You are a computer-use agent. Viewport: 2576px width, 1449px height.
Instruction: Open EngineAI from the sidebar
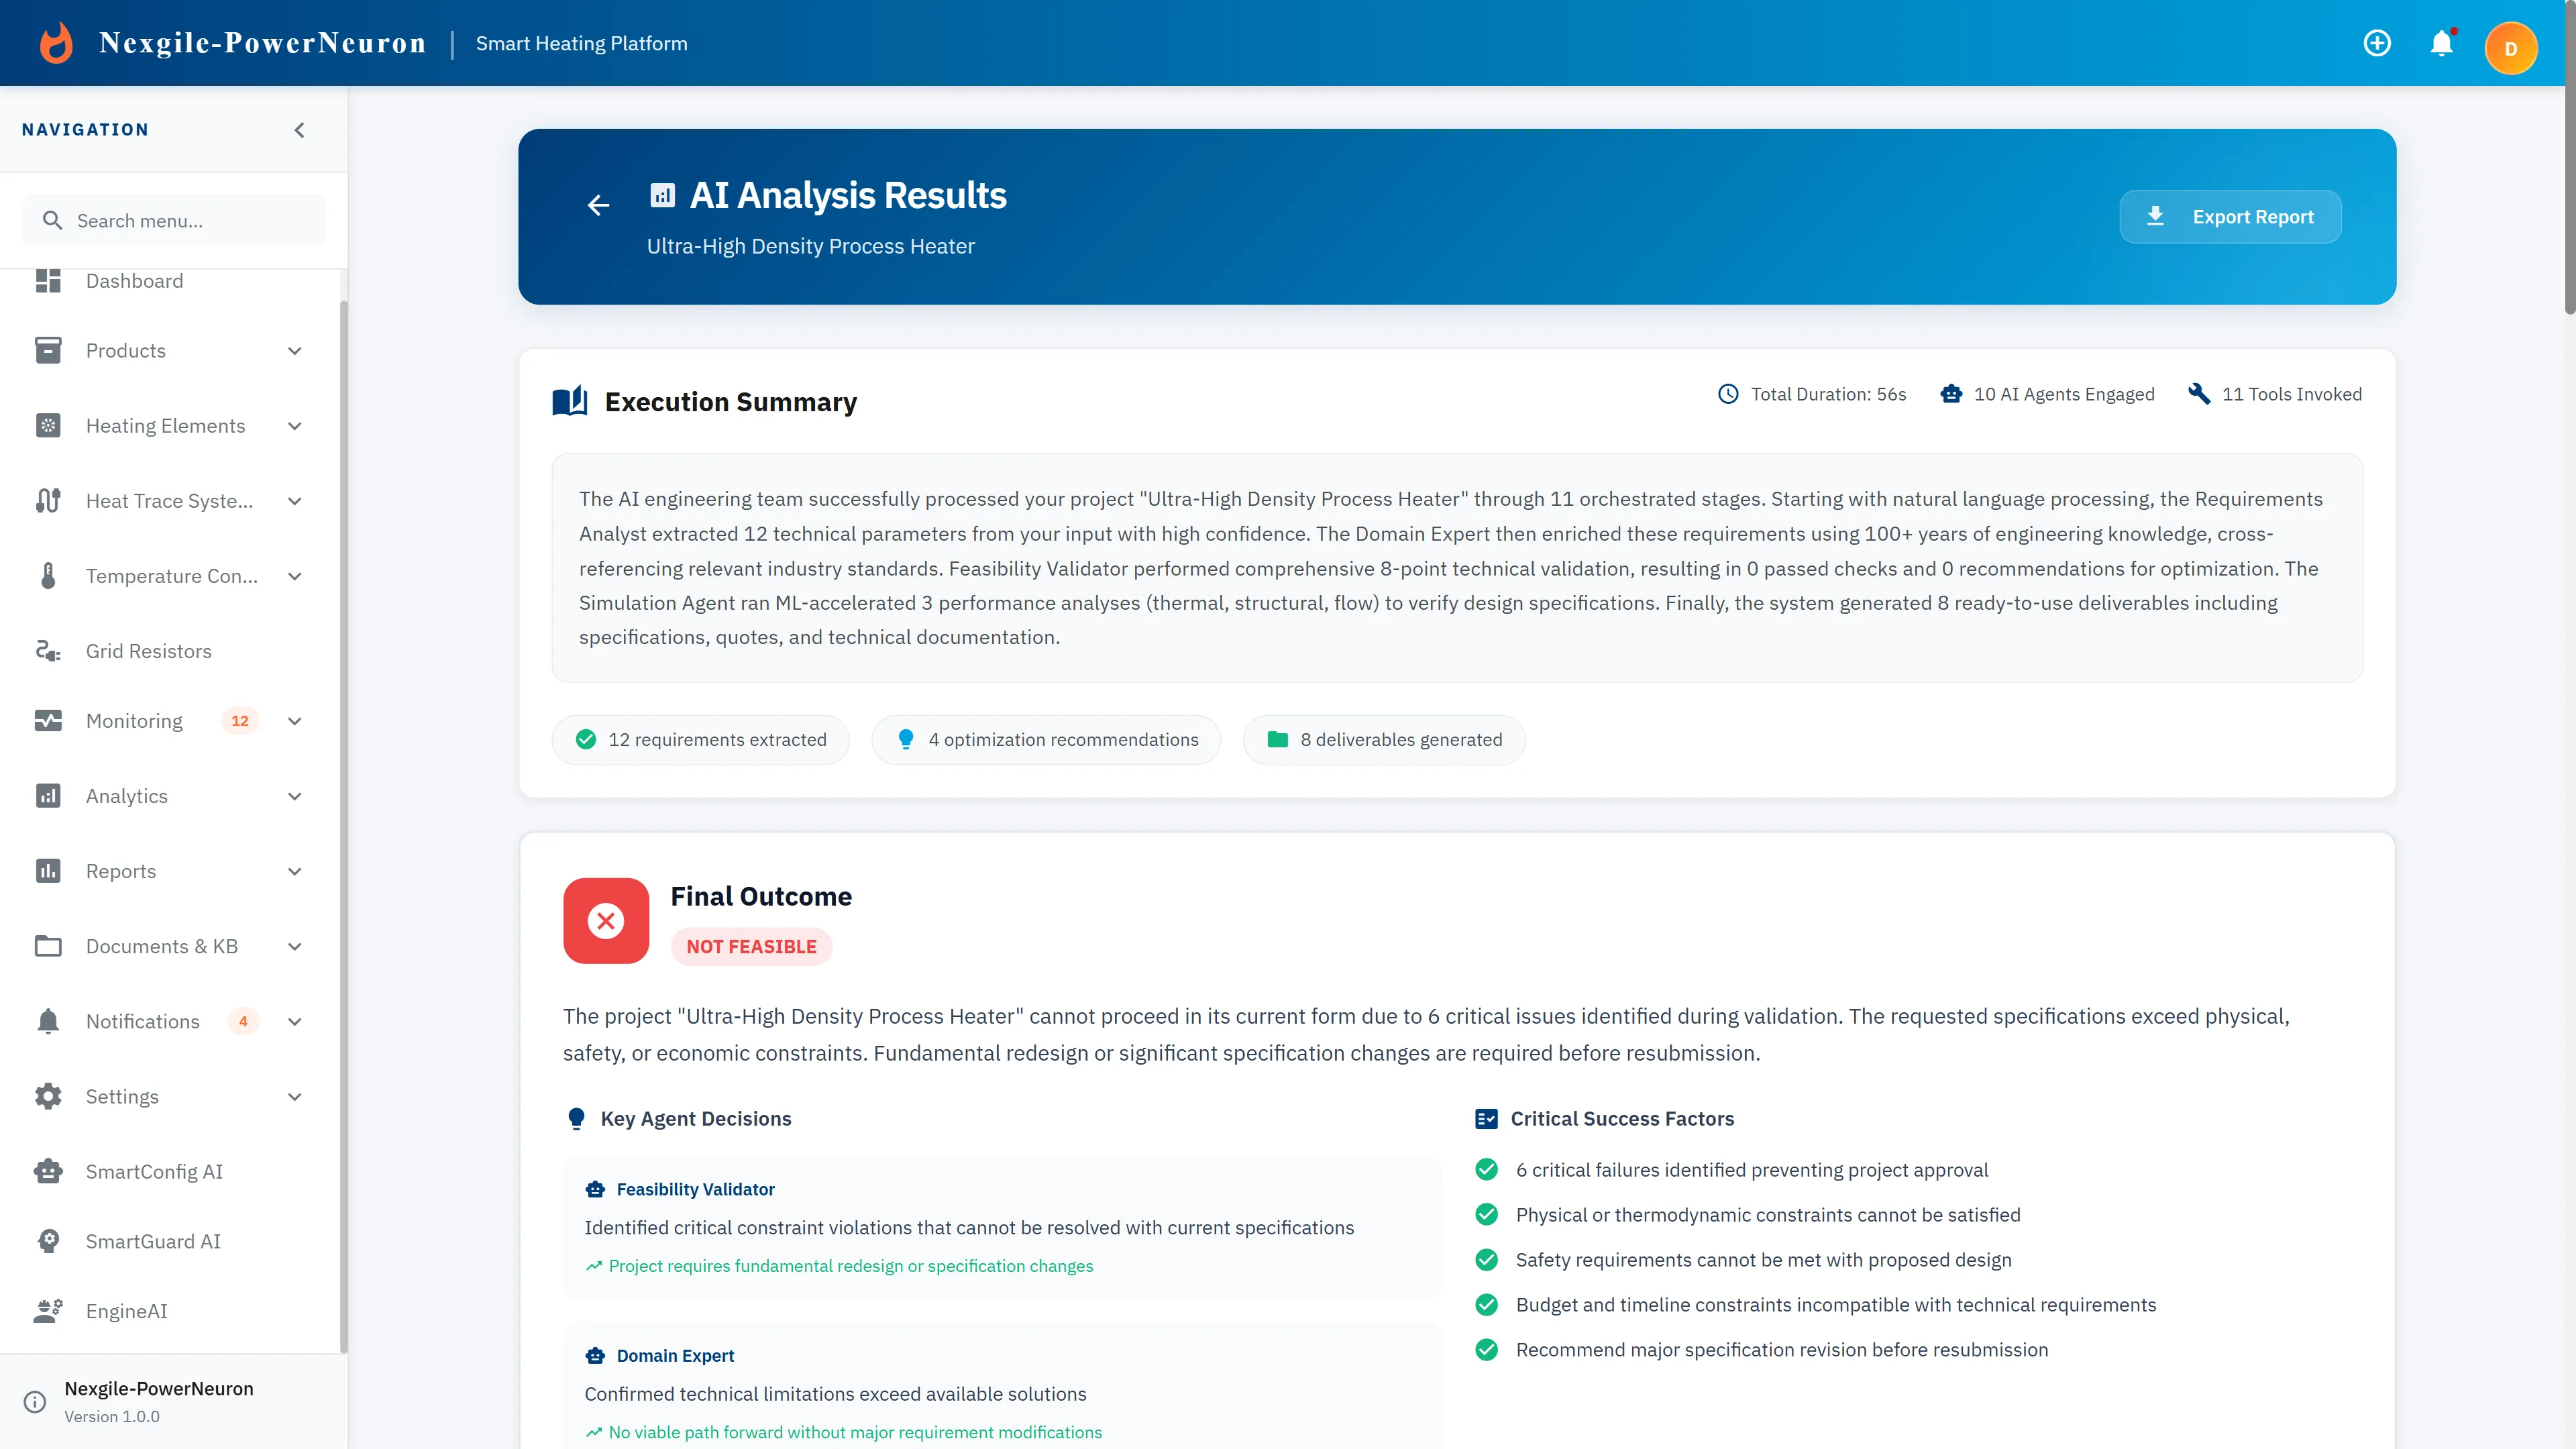pyautogui.click(x=126, y=1311)
